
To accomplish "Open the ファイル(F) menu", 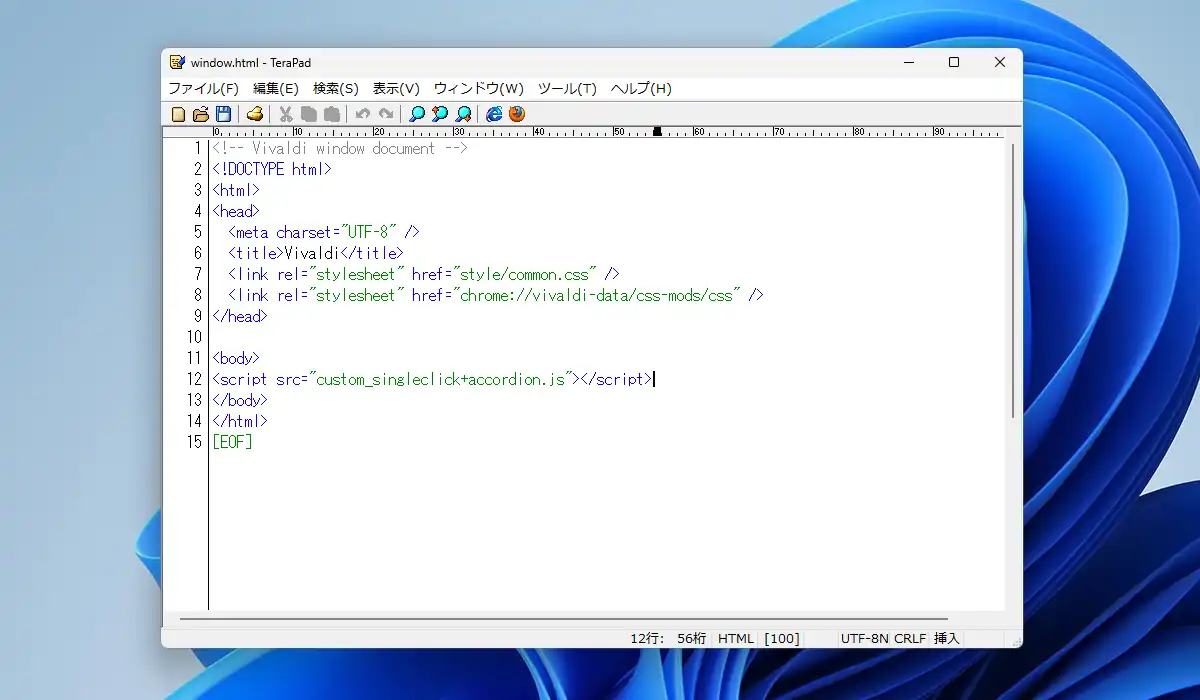I will pos(204,88).
